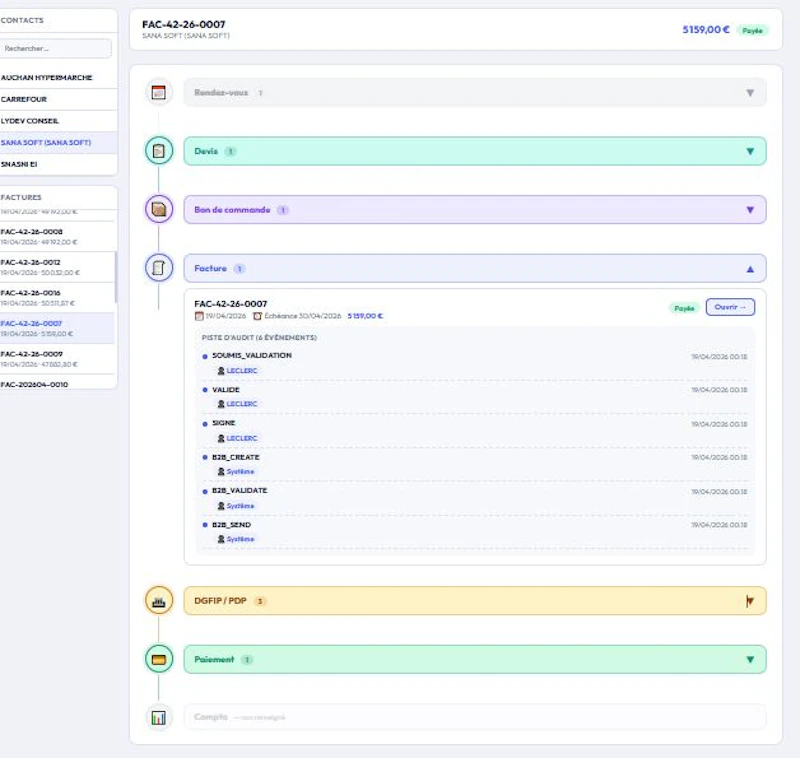This screenshot has width=800, height=758.
Task: Click the user icon under VALIDE event
Action: (x=221, y=404)
